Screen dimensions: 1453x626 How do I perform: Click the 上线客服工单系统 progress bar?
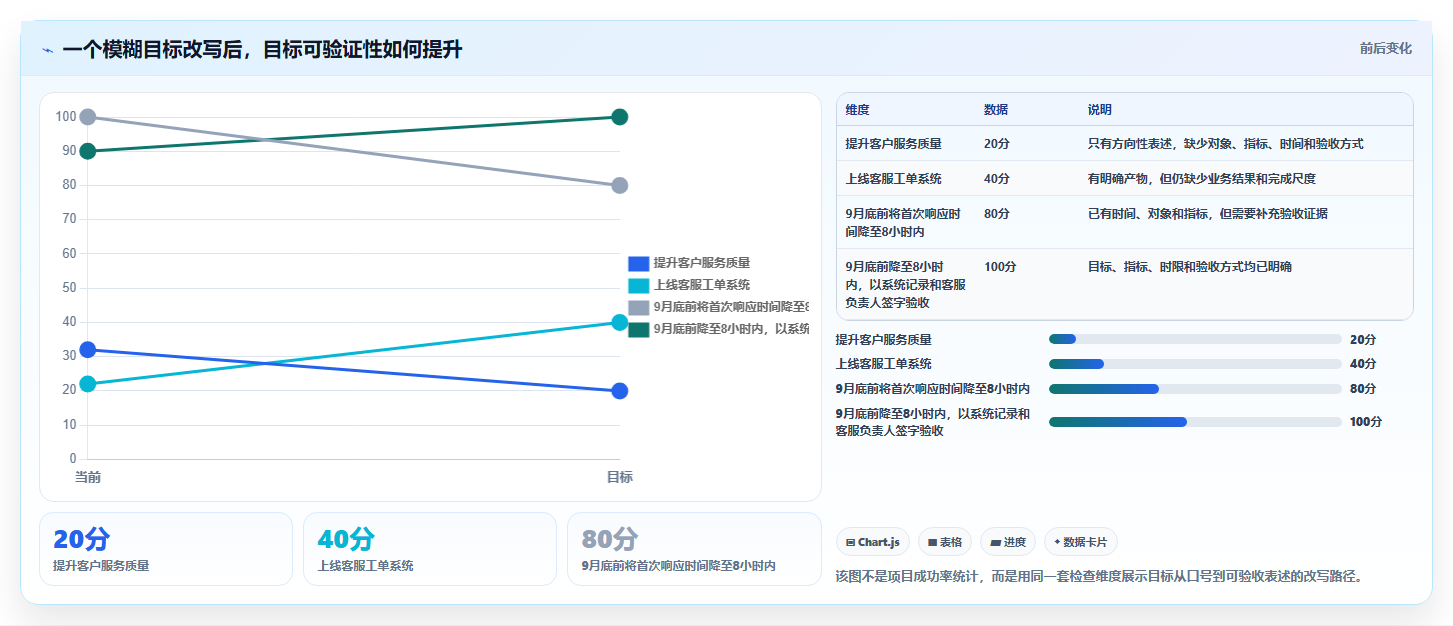point(1195,364)
